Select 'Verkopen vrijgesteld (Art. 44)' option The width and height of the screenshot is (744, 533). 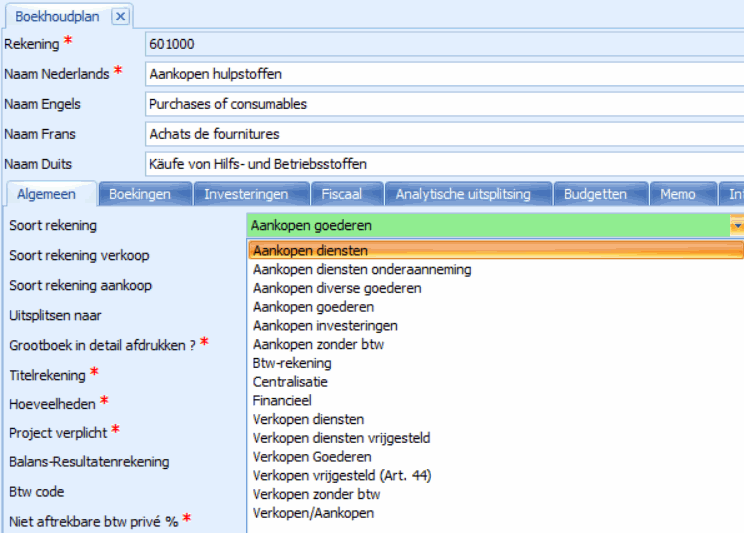pyautogui.click(x=342, y=475)
